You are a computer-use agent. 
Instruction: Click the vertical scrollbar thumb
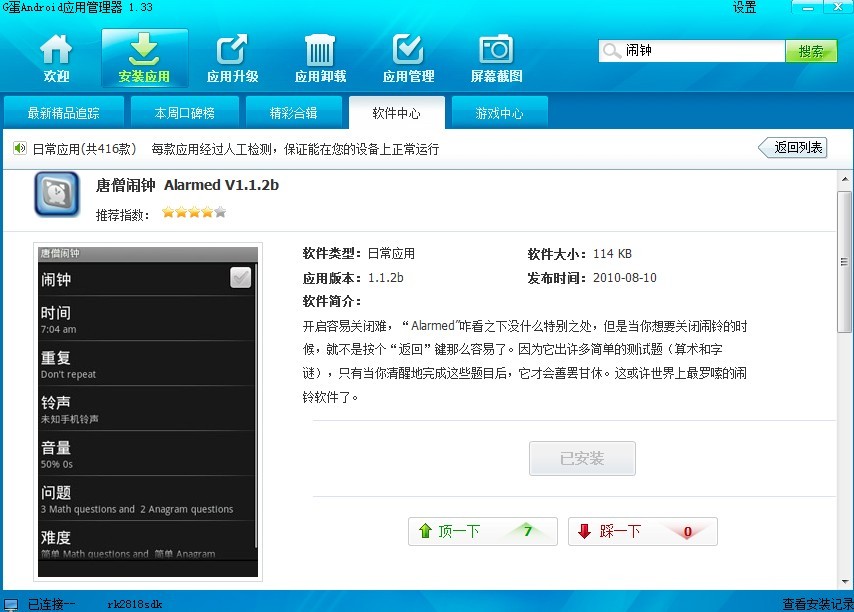coord(844,262)
